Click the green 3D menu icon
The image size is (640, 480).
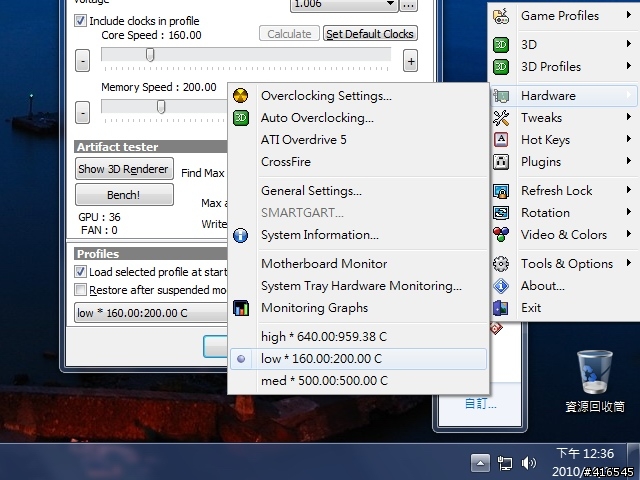(x=501, y=44)
